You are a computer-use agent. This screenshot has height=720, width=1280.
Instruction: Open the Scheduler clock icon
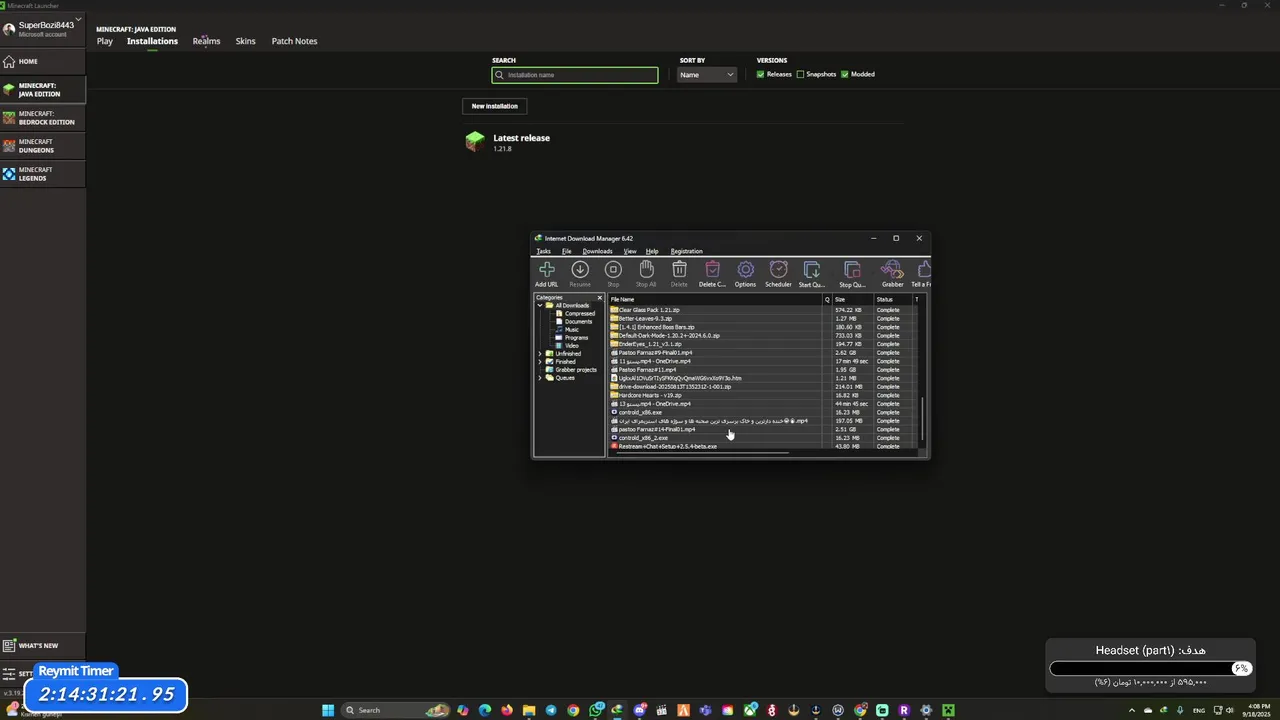778,274
